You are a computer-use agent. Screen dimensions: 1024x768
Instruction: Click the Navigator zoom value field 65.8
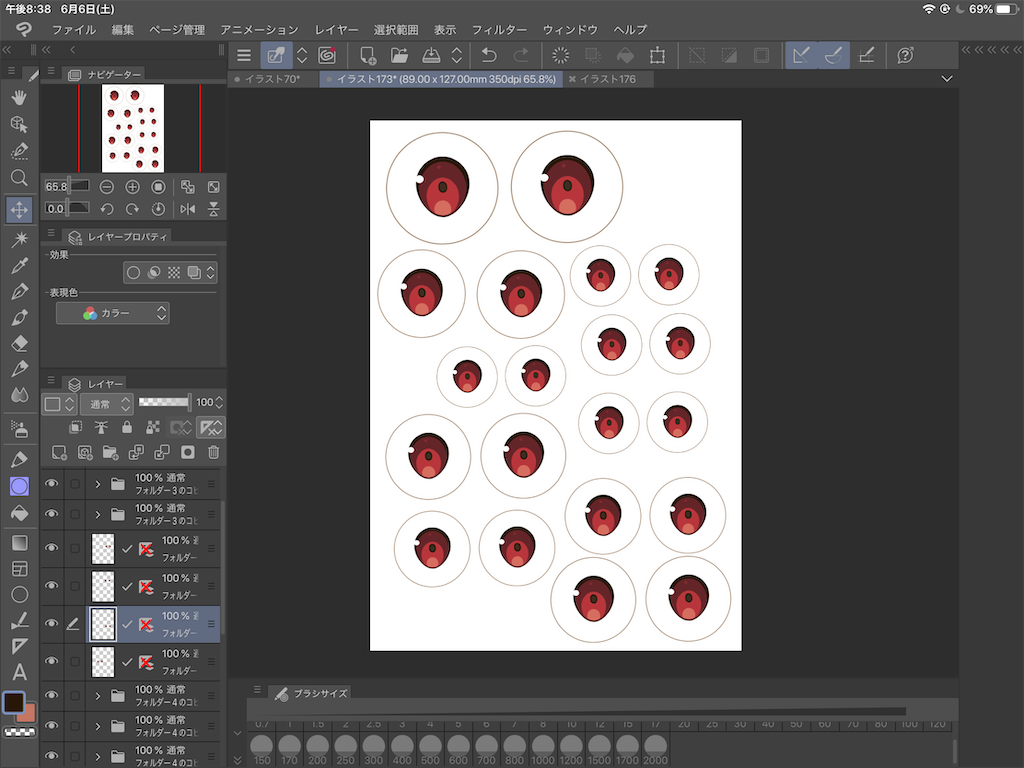point(56,187)
